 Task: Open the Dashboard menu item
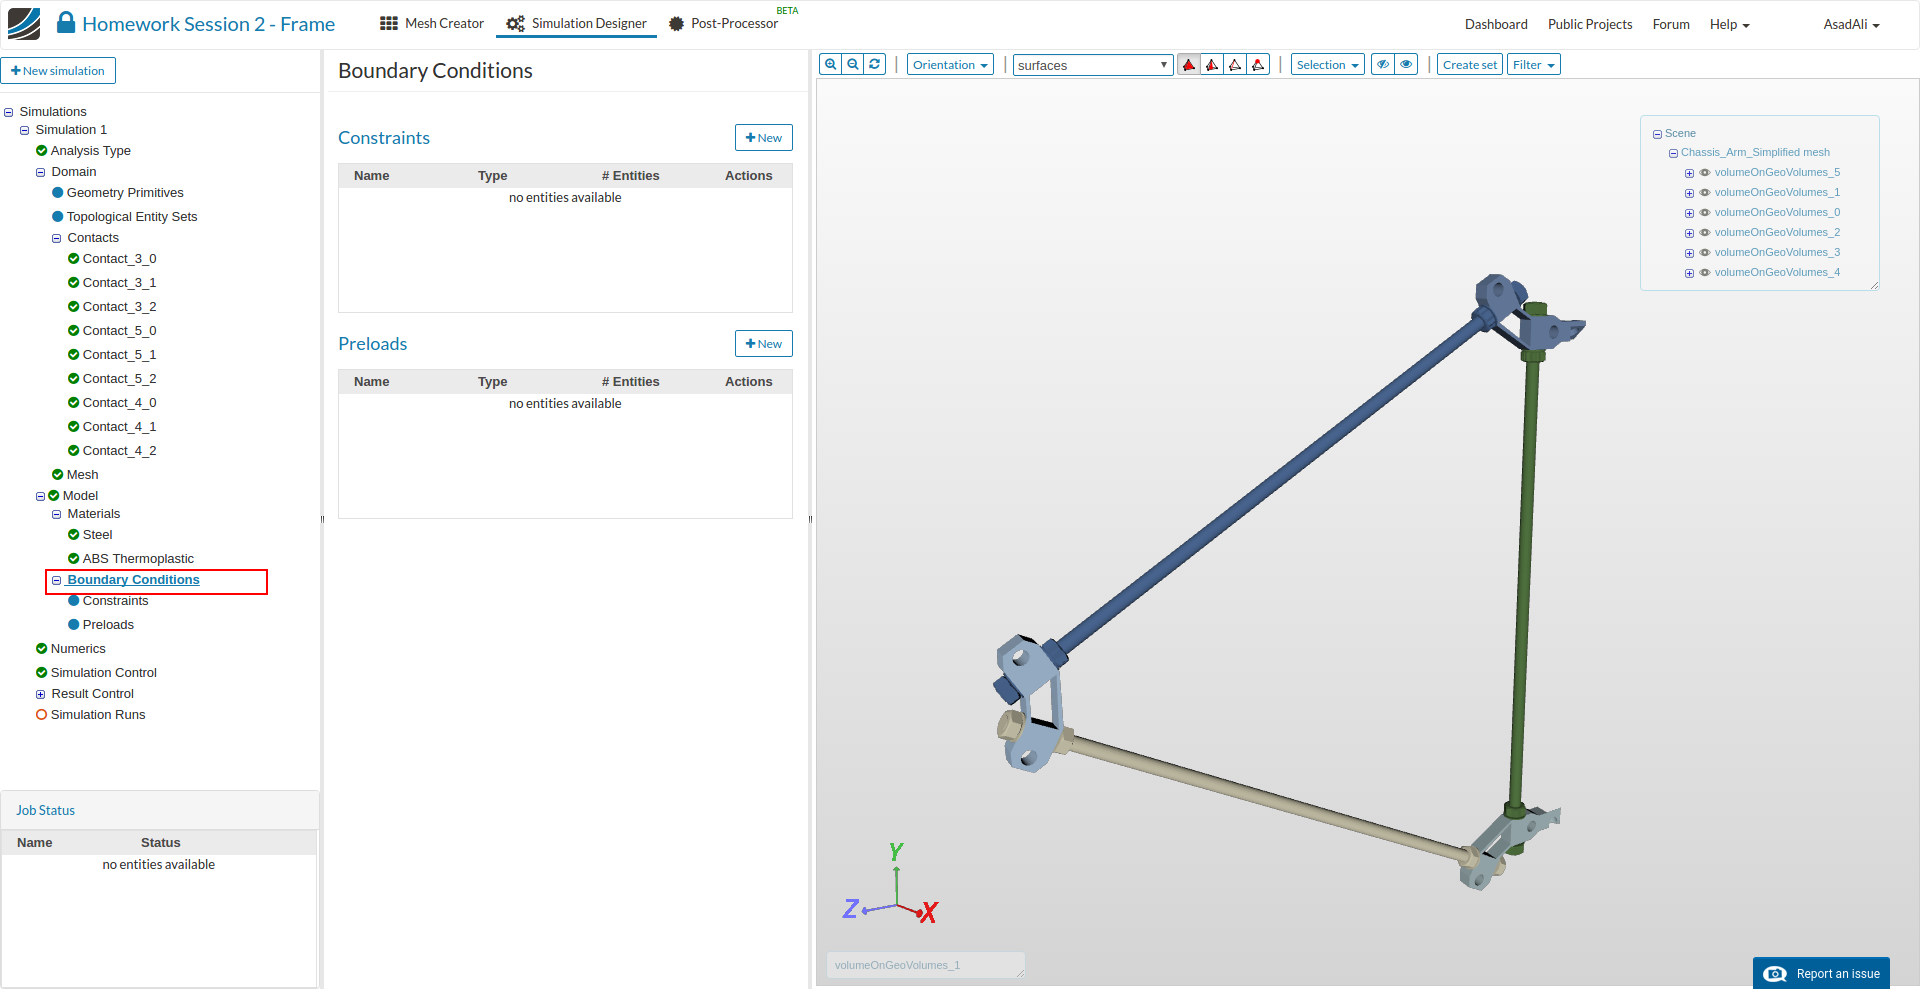[x=1496, y=24]
